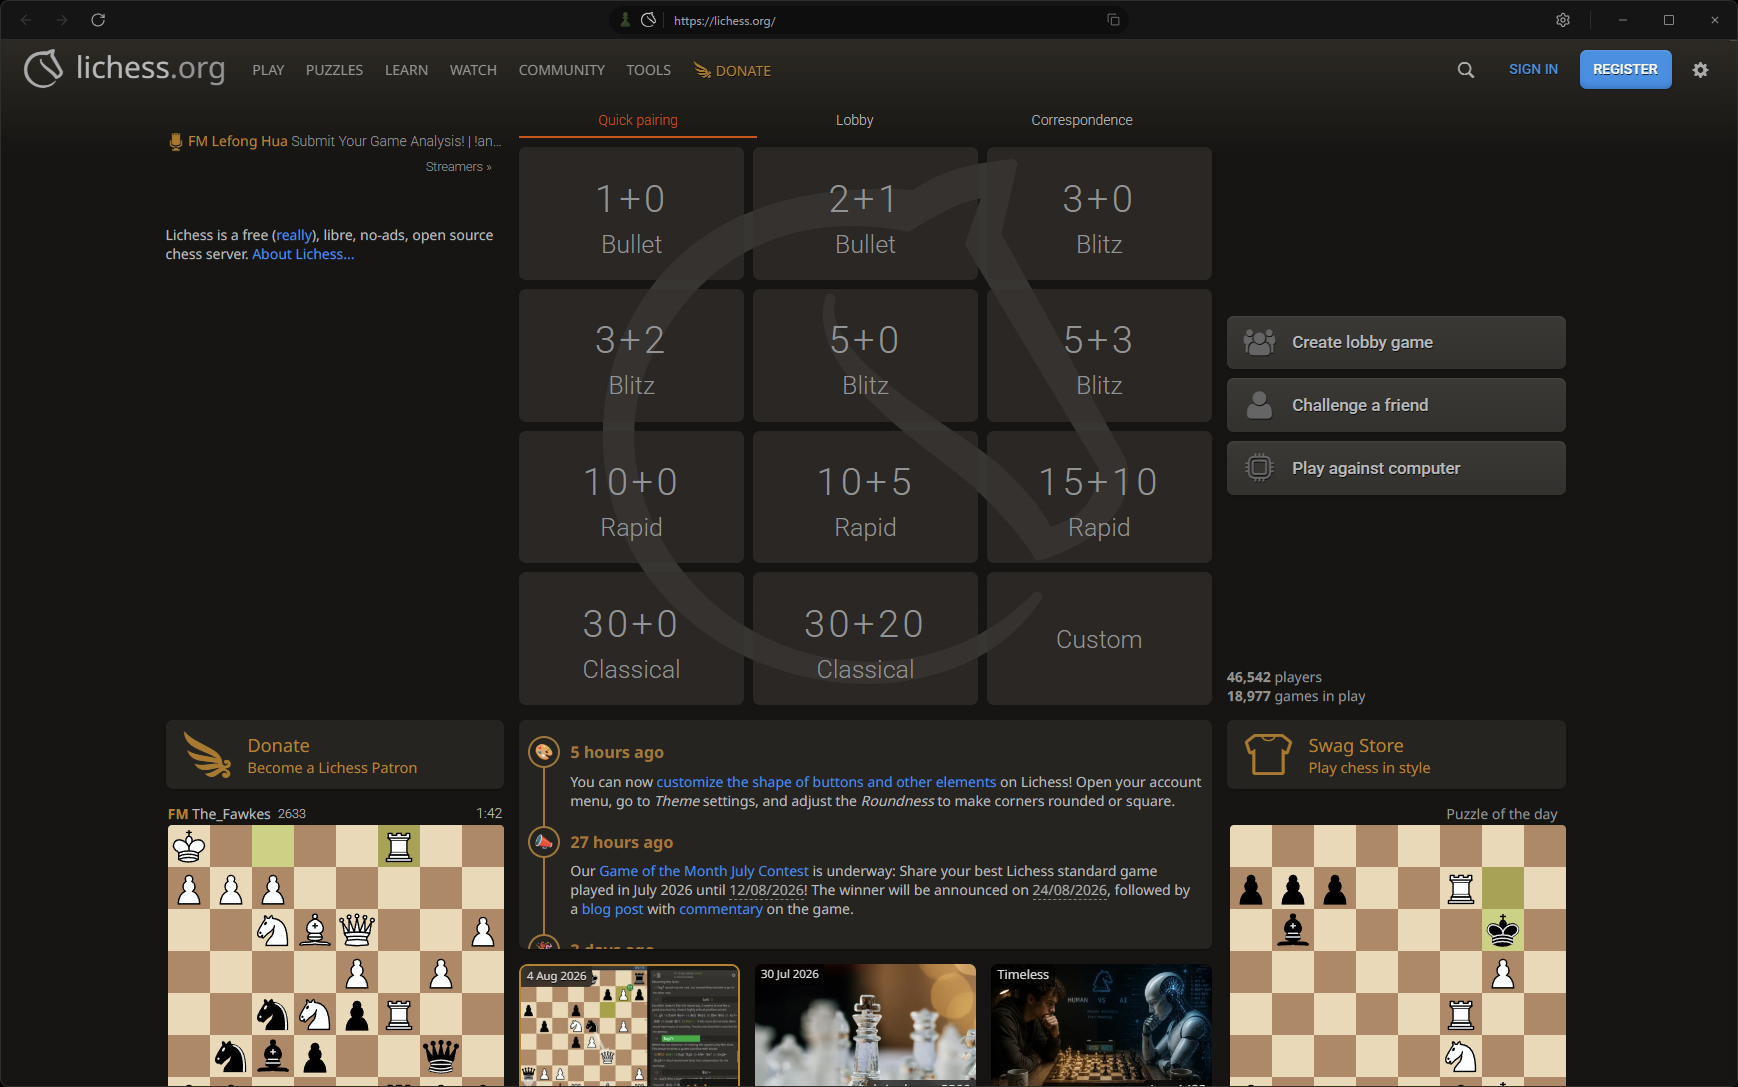
Task: Click the copy icon in the address bar
Action: click(x=1113, y=20)
